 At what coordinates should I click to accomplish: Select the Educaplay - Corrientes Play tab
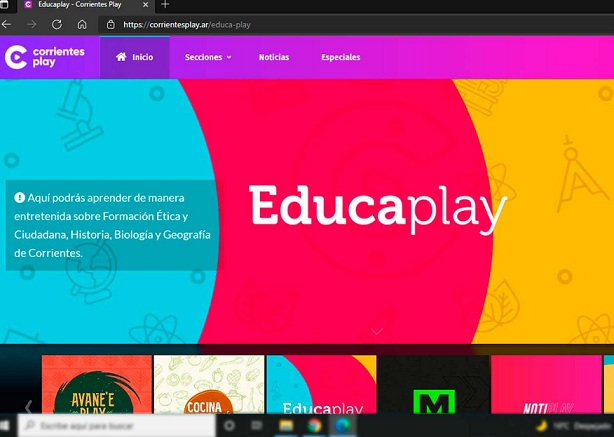(x=86, y=5)
